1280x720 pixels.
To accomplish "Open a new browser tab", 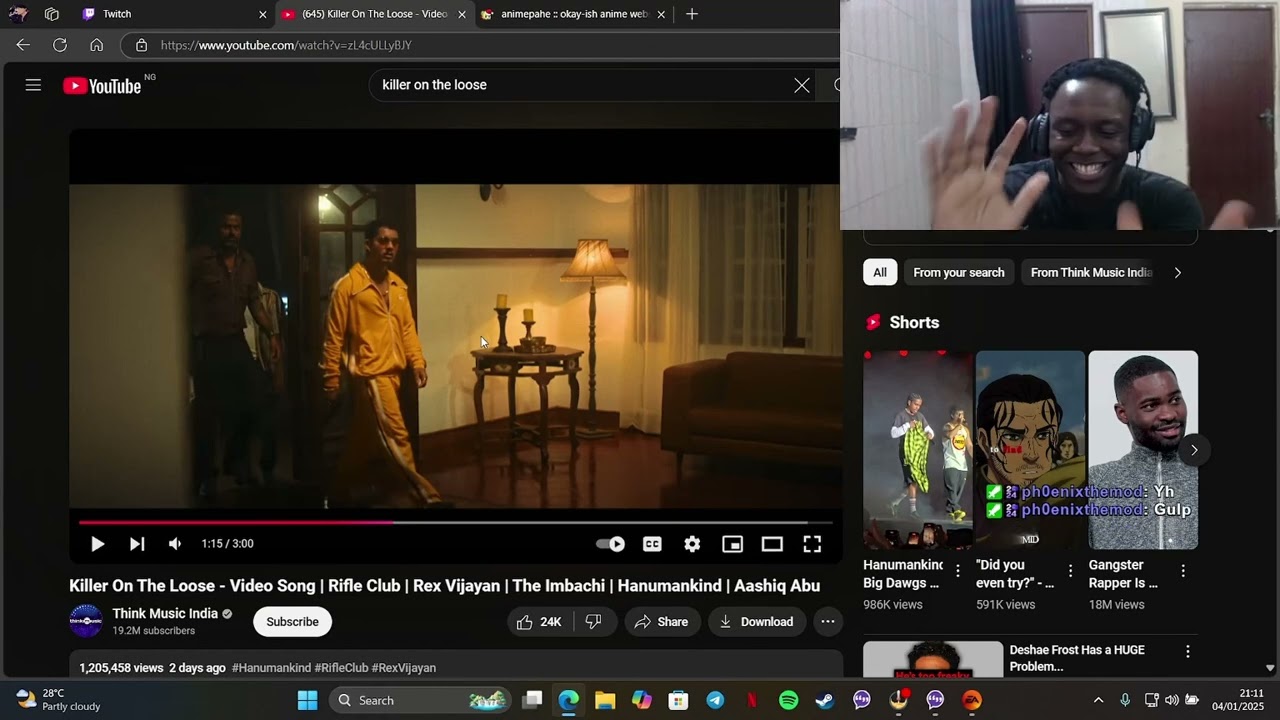I will pyautogui.click(x=692, y=14).
